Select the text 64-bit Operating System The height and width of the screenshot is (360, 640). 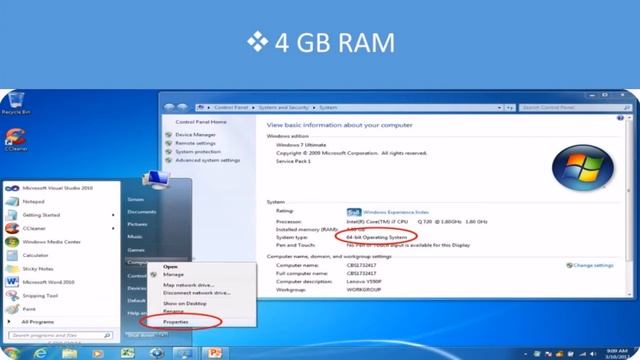pyautogui.click(x=377, y=237)
